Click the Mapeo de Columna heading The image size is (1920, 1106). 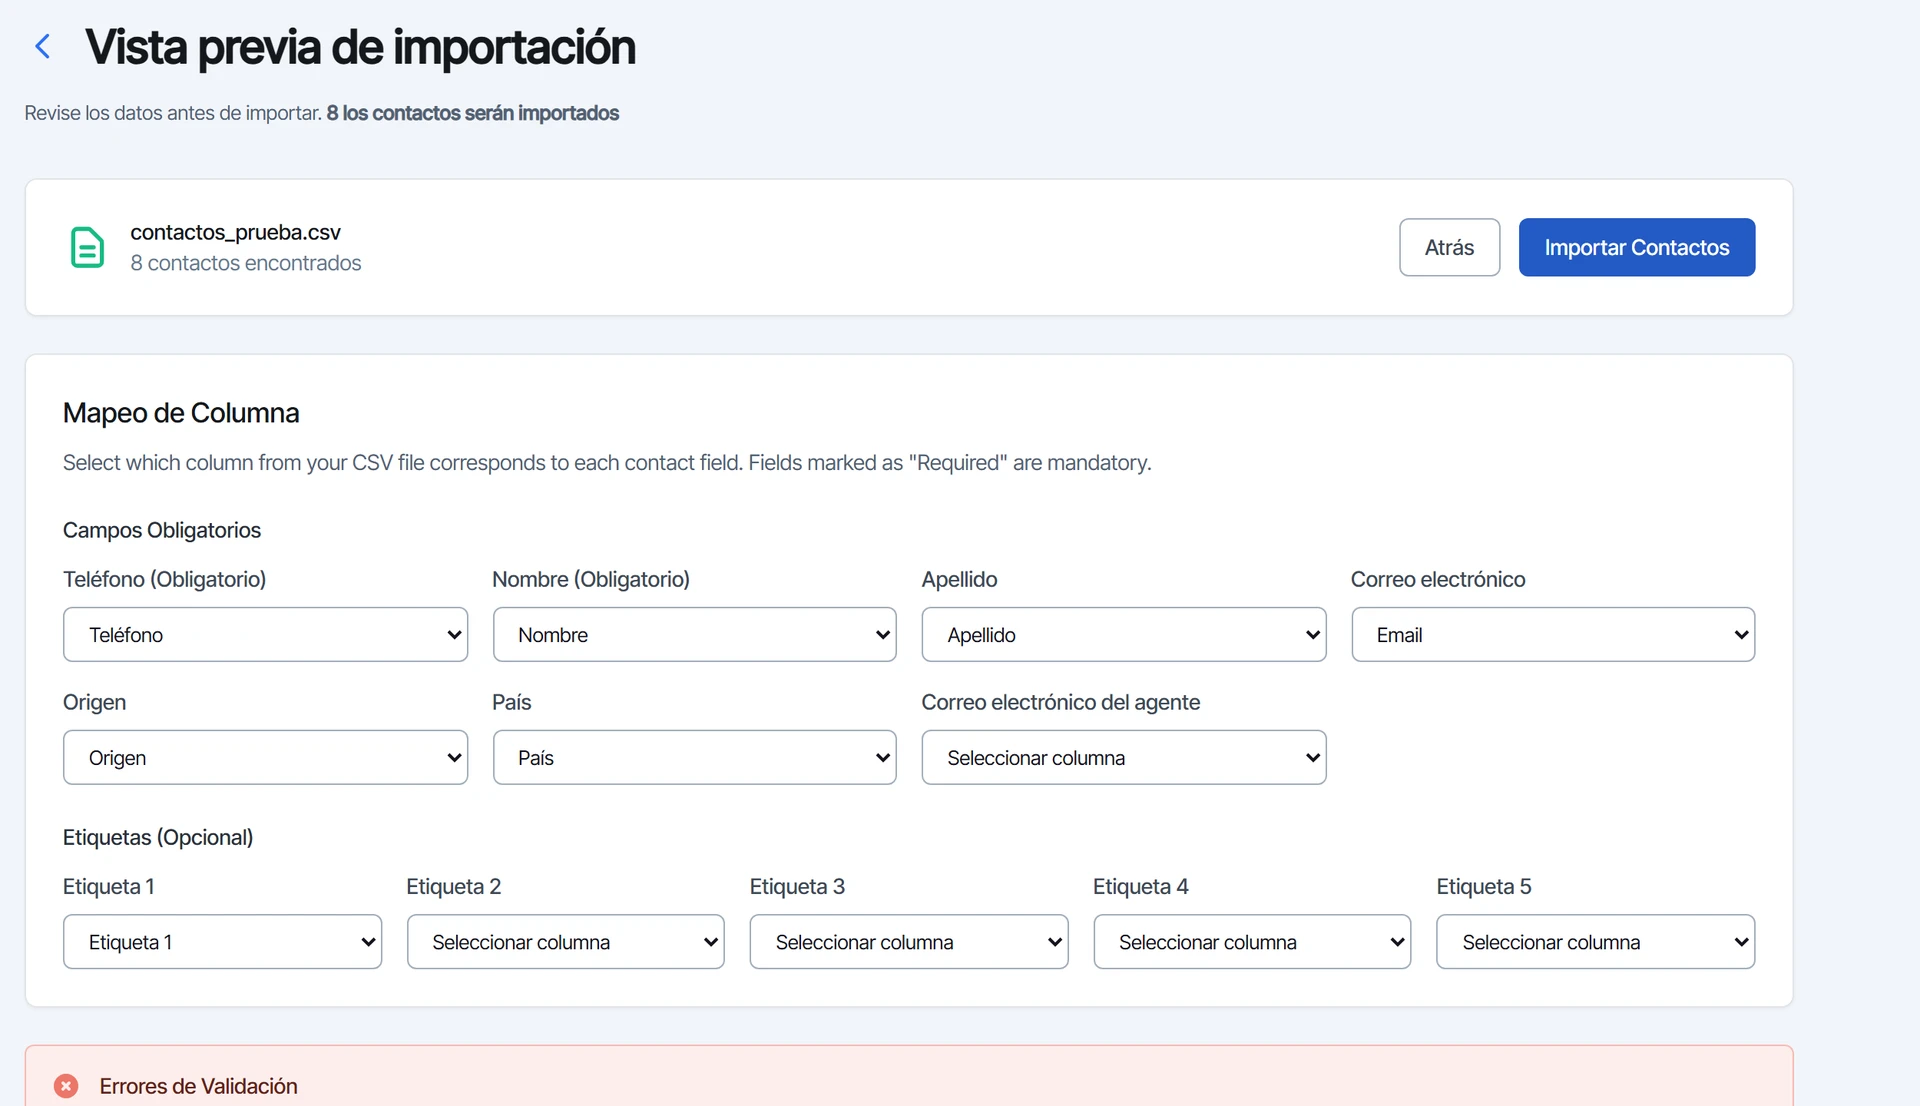coord(181,413)
